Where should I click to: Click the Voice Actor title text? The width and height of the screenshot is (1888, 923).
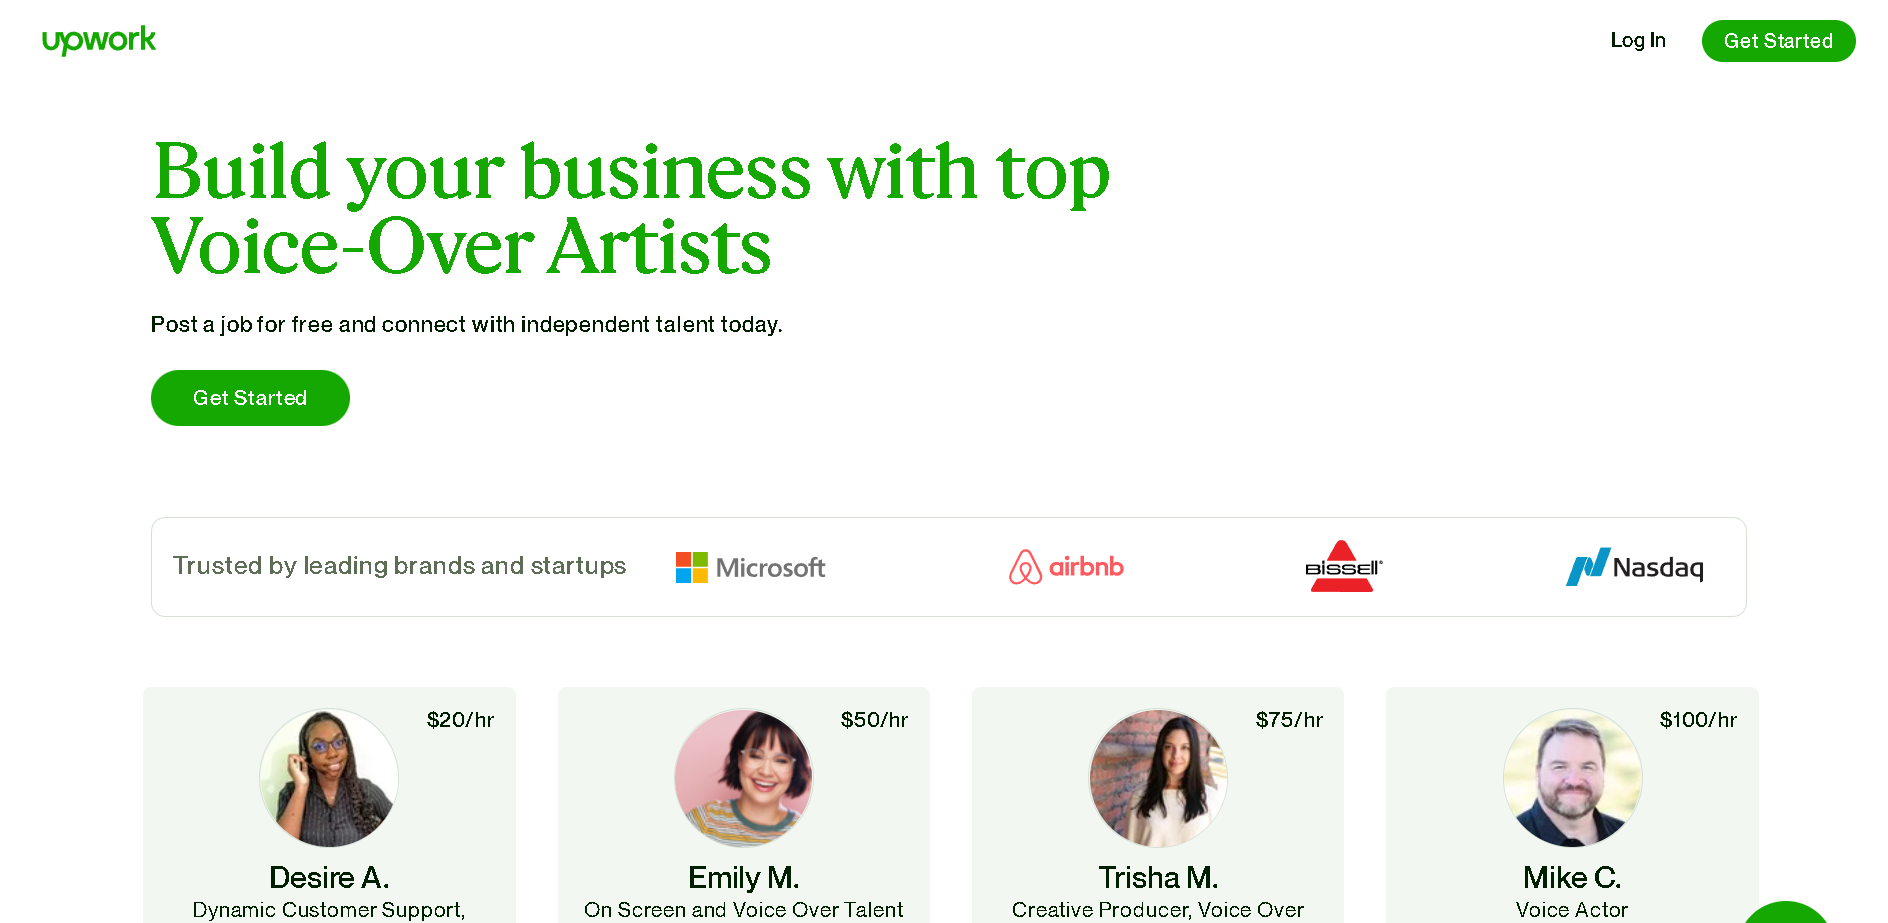point(1572,909)
